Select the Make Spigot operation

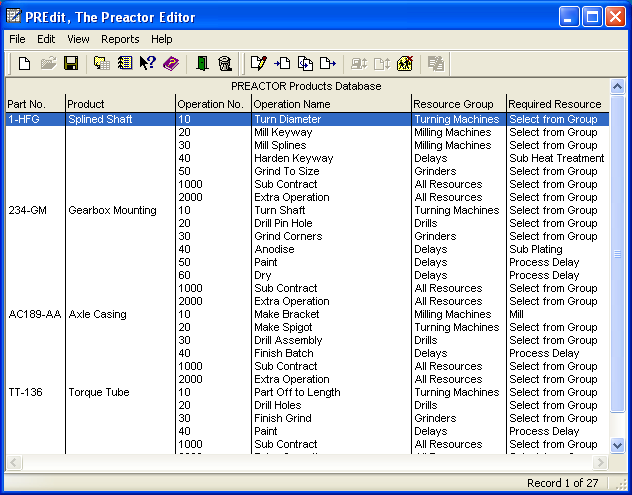pyautogui.click(x=283, y=327)
